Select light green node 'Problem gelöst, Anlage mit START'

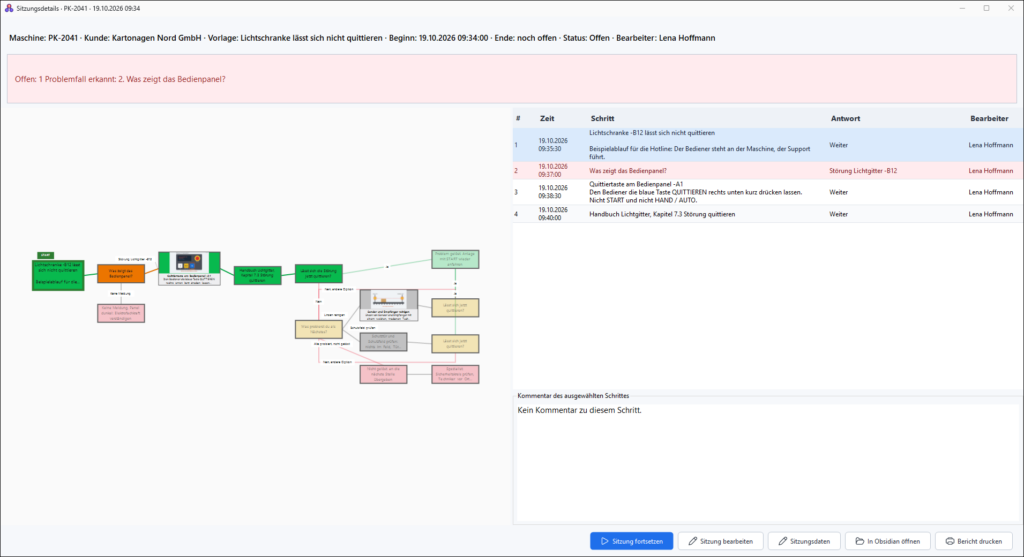click(x=455, y=259)
